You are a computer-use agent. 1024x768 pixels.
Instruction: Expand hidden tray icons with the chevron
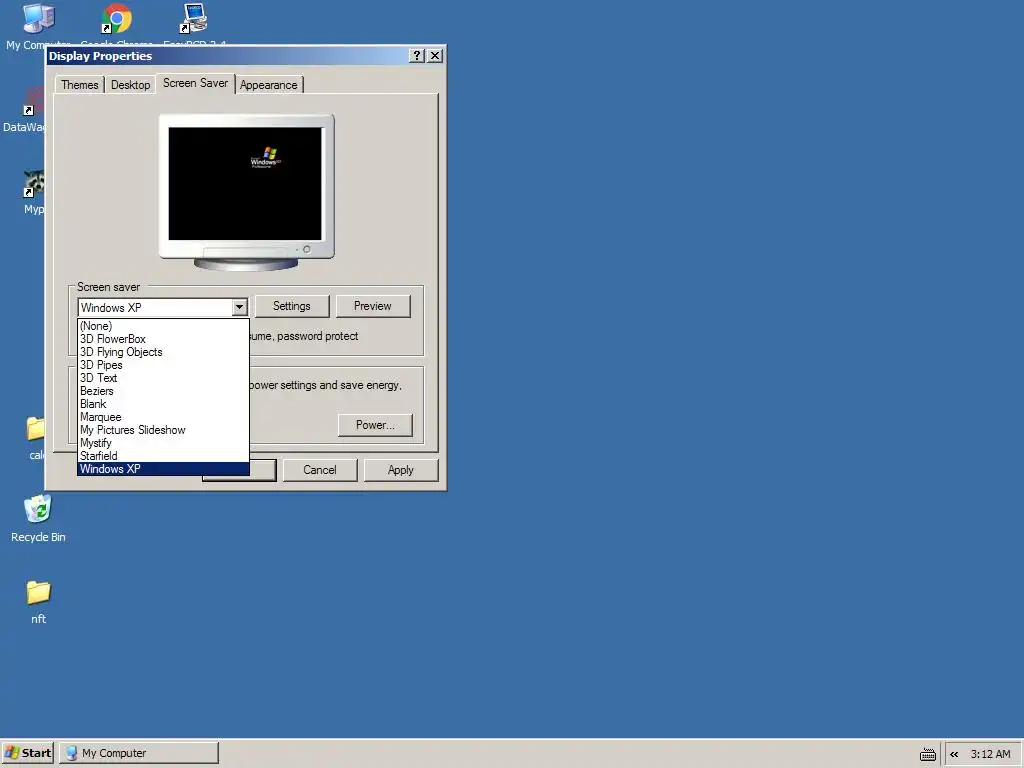tap(954, 754)
